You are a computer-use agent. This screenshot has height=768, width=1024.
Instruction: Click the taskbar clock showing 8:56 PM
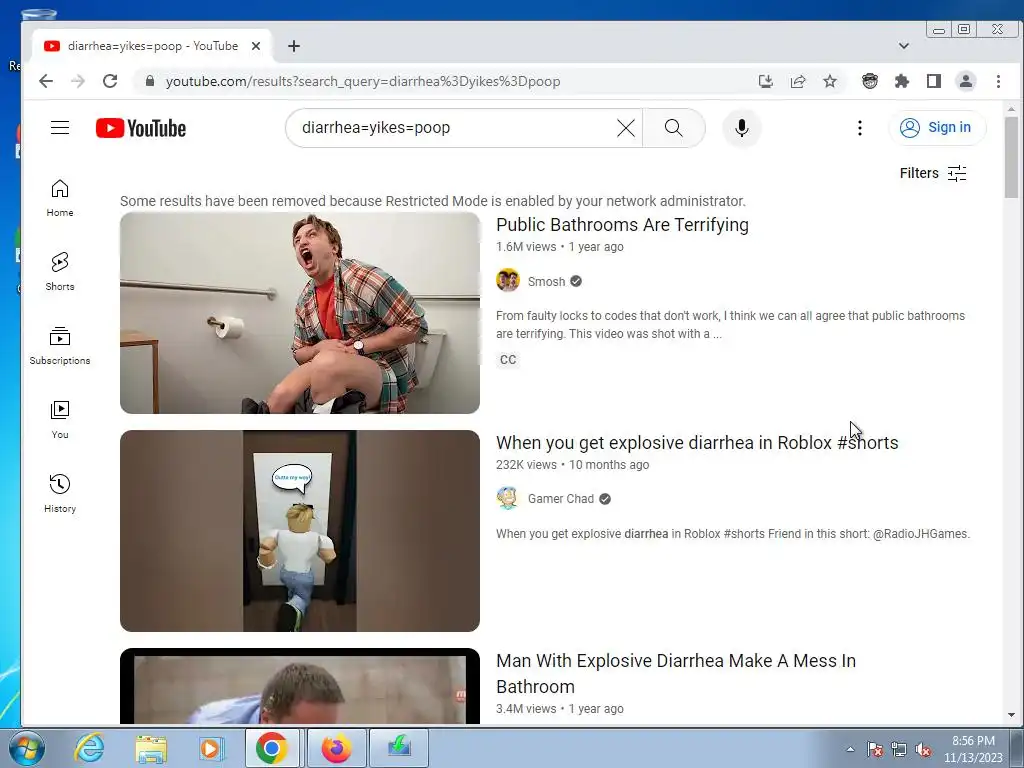click(x=973, y=749)
